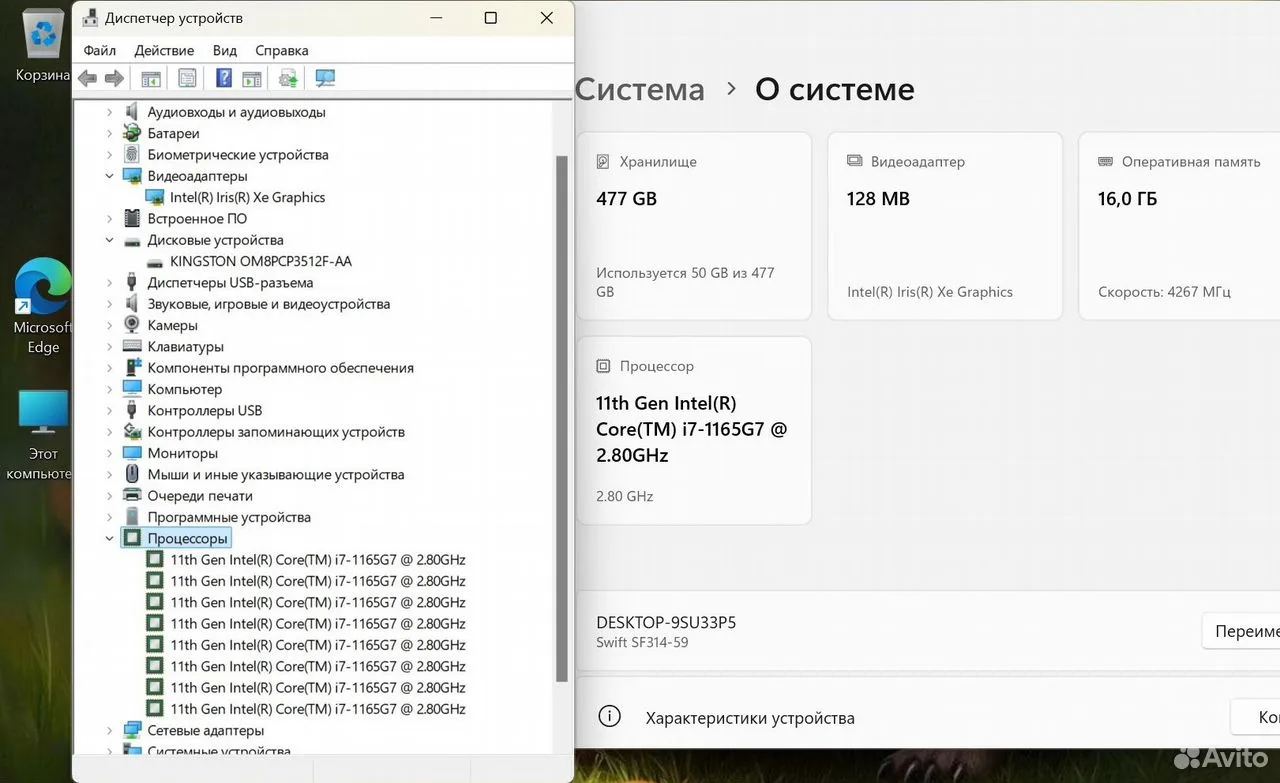Open the Действие menu
The width and height of the screenshot is (1280, 783).
click(164, 50)
